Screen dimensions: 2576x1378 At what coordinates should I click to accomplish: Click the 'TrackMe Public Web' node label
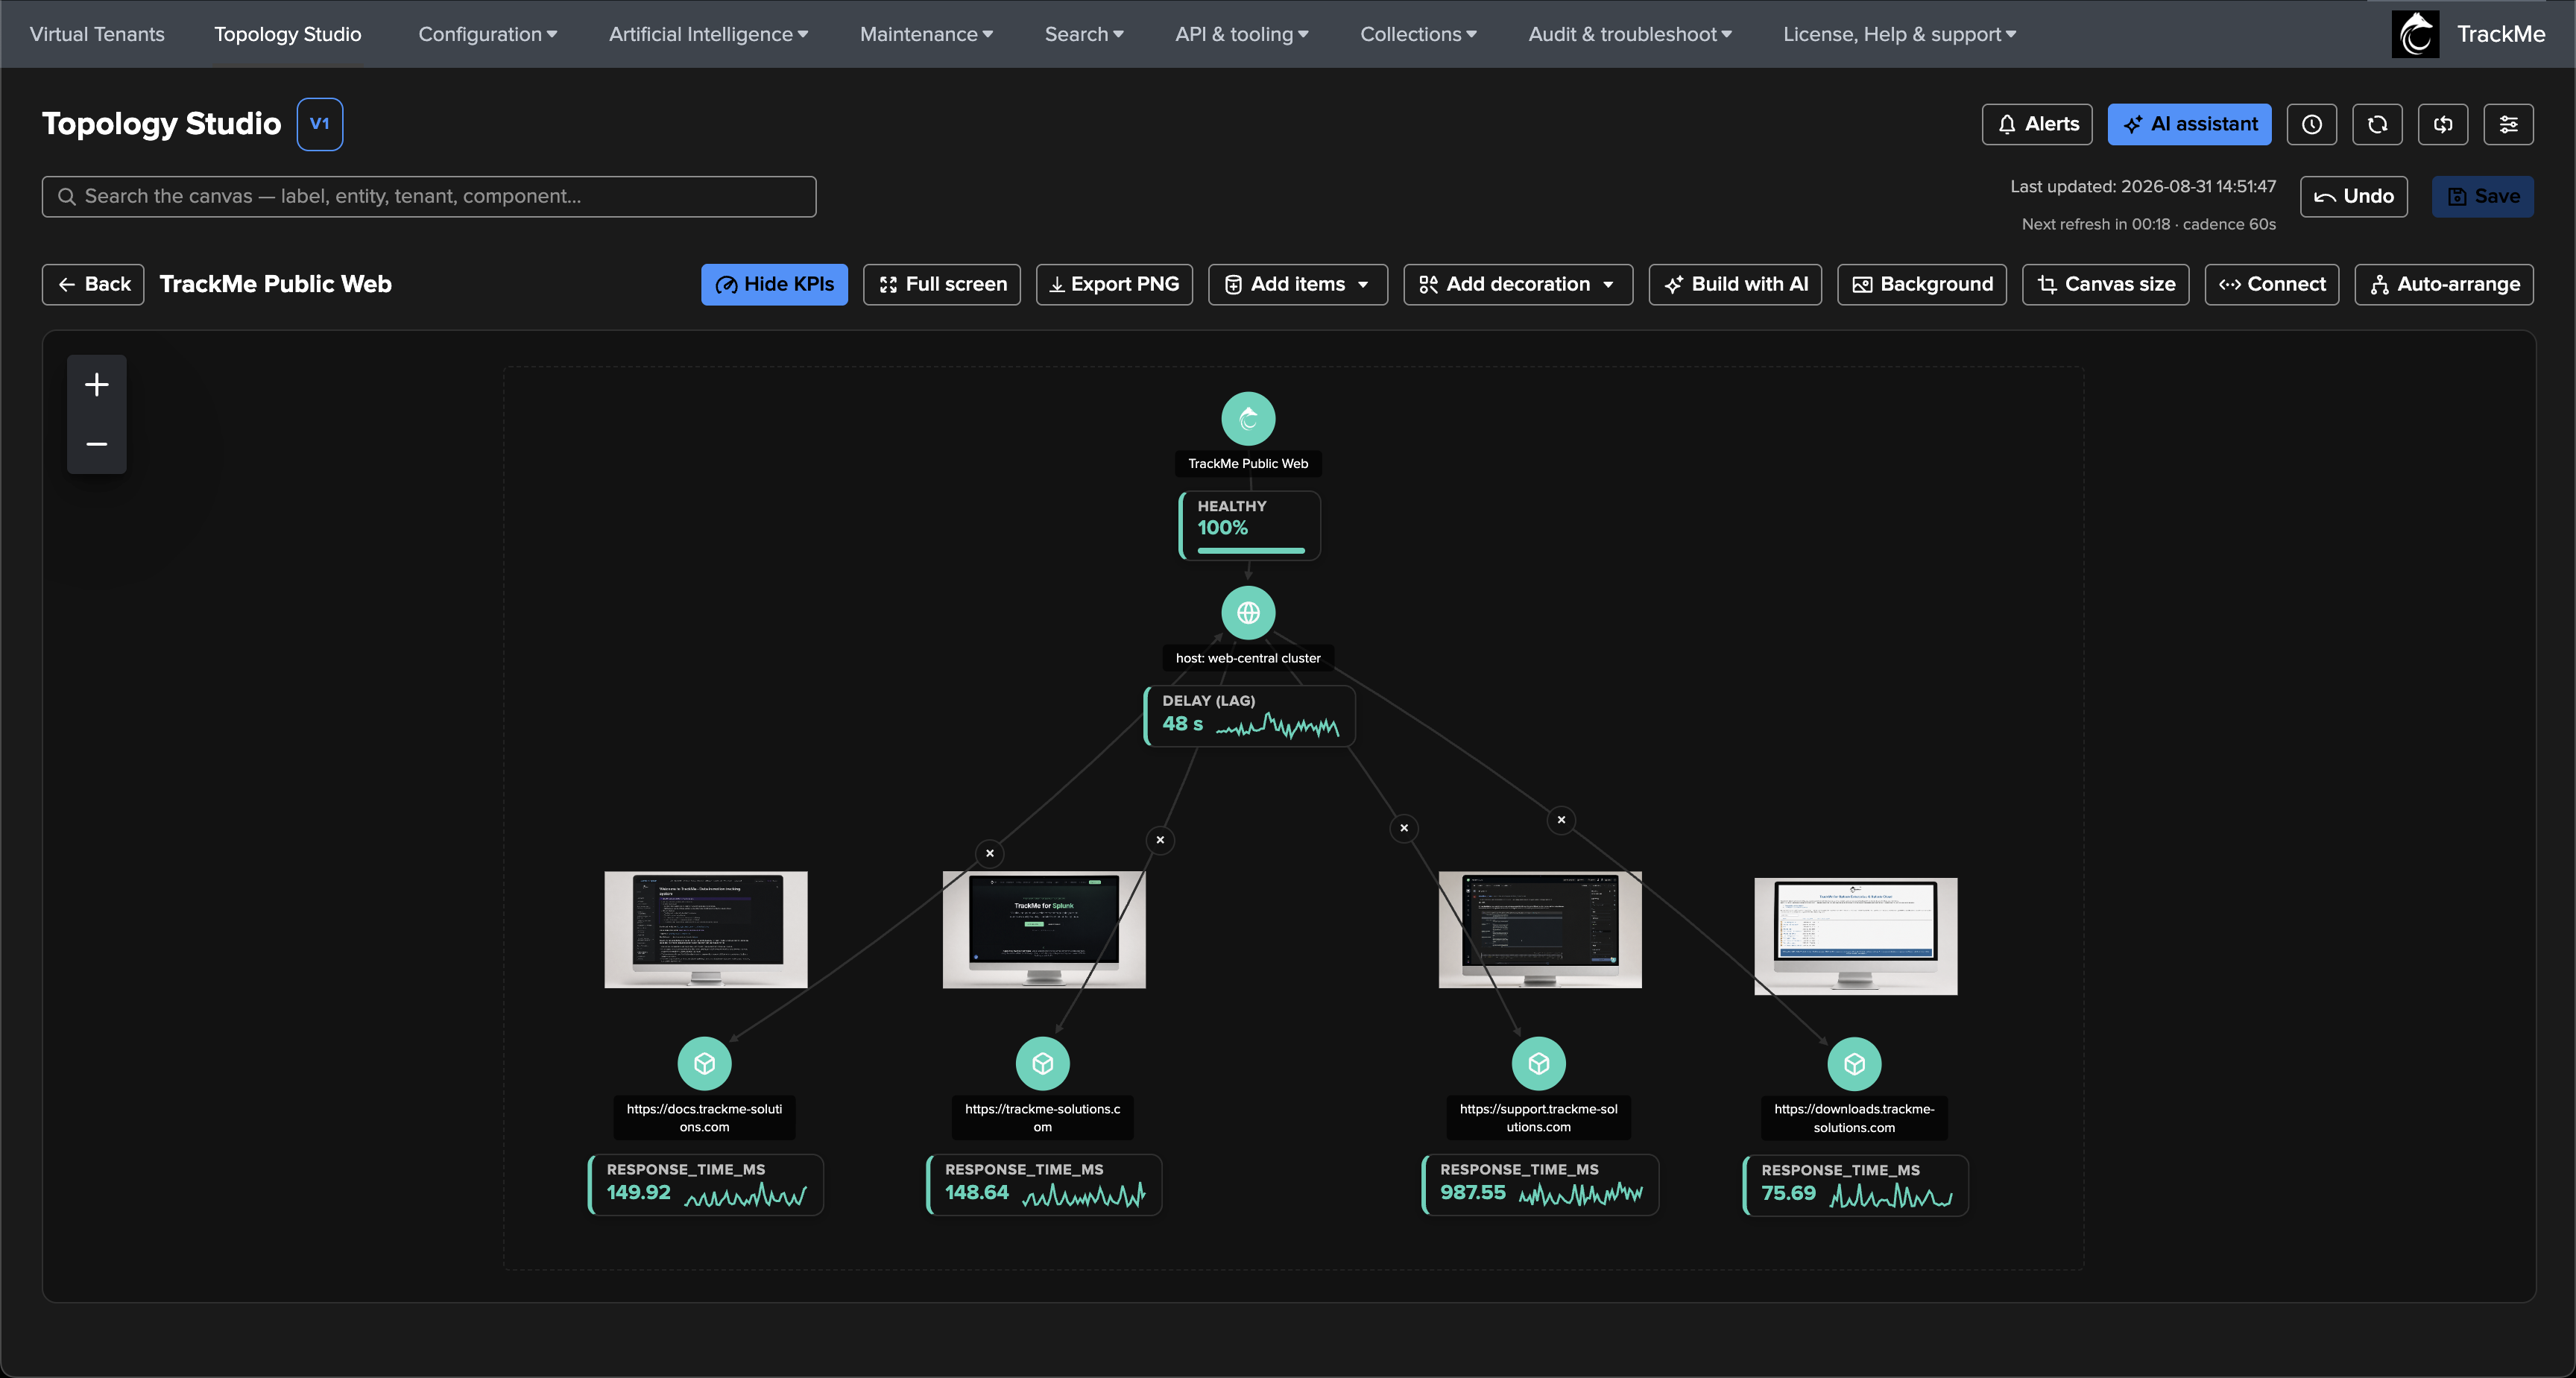[1248, 464]
